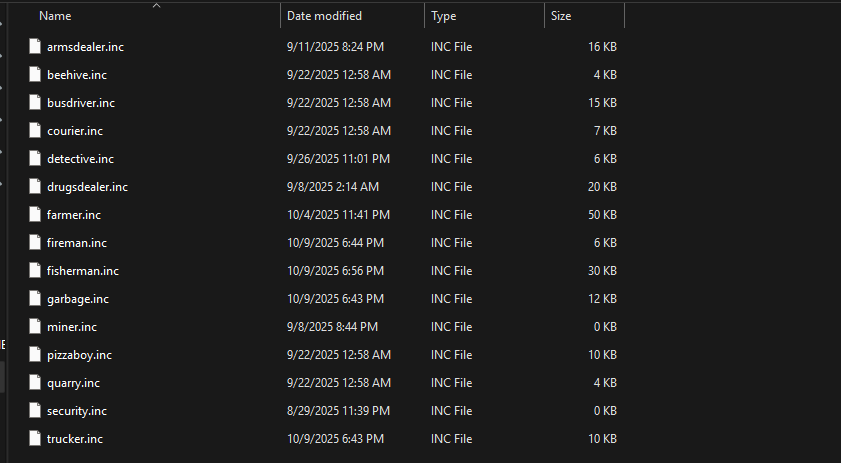Click the 9/11/2025 8:24 PM date
This screenshot has width=841, height=463.
pyautogui.click(x=335, y=47)
